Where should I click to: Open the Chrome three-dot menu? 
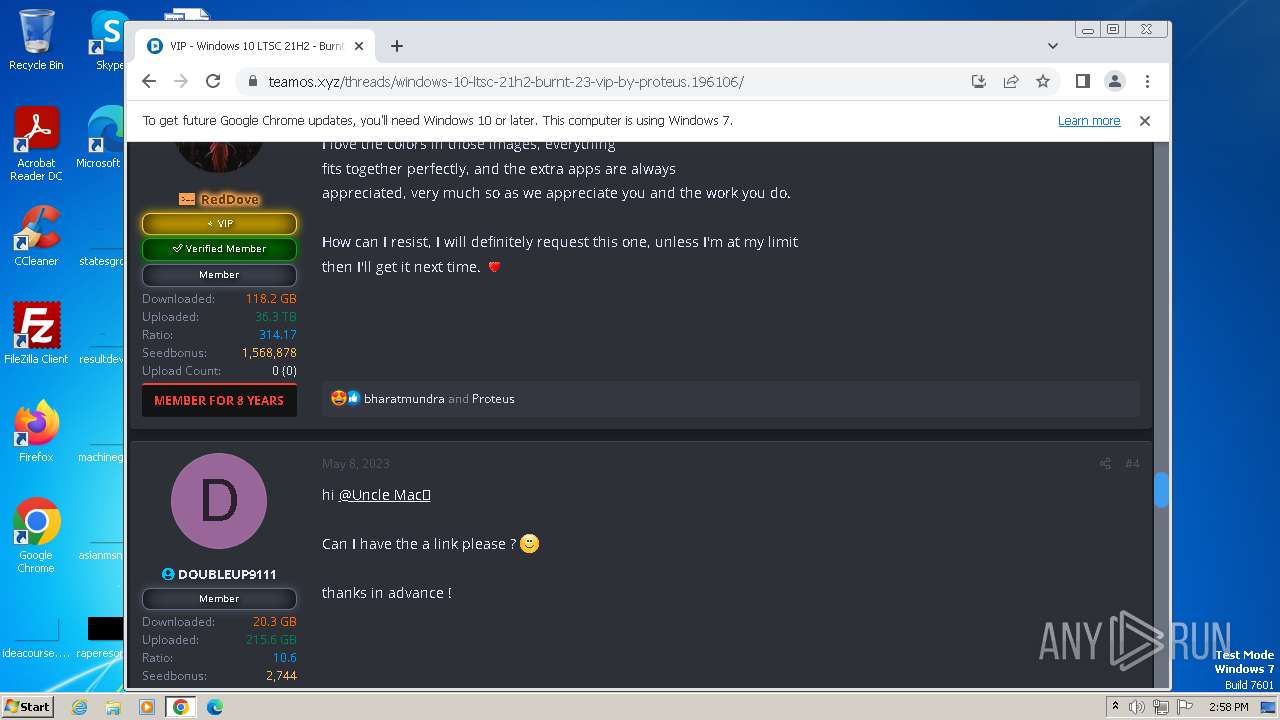pyautogui.click(x=1147, y=81)
